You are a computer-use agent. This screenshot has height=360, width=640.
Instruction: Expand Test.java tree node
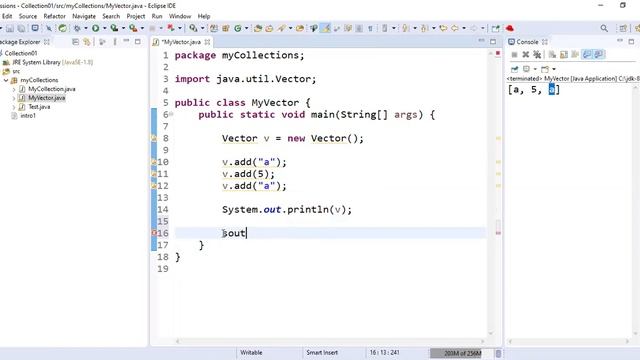pos(14,107)
